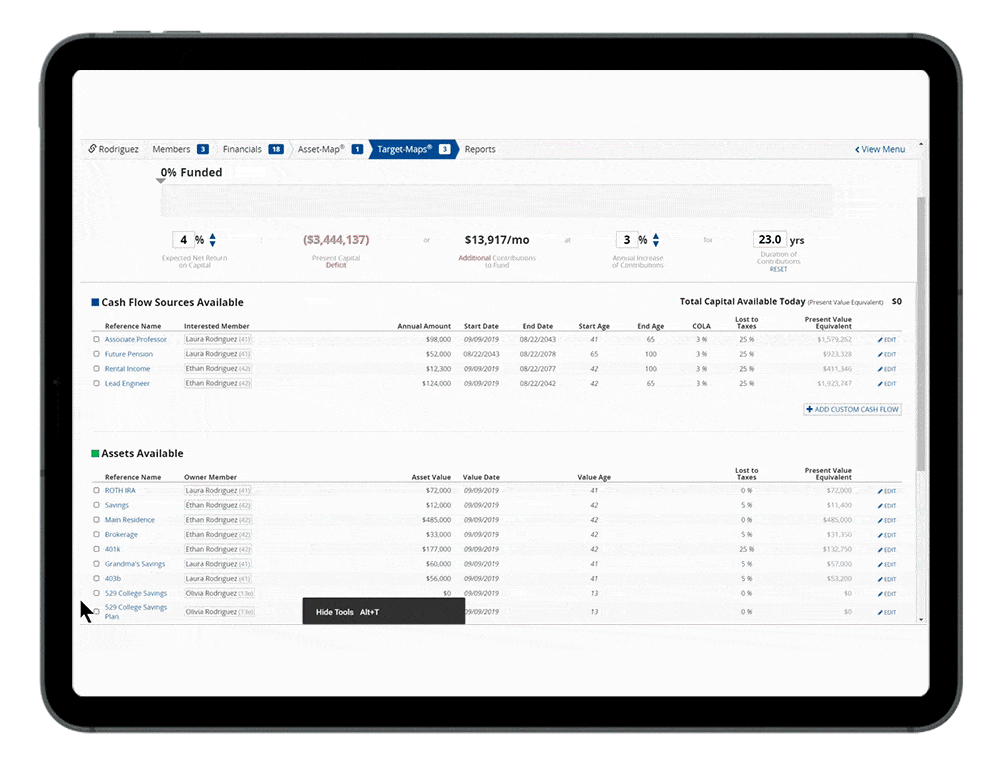Select the Brokerage radio button
Image resolution: width=1000 pixels, height=776 pixels.
pyautogui.click(x=96, y=534)
